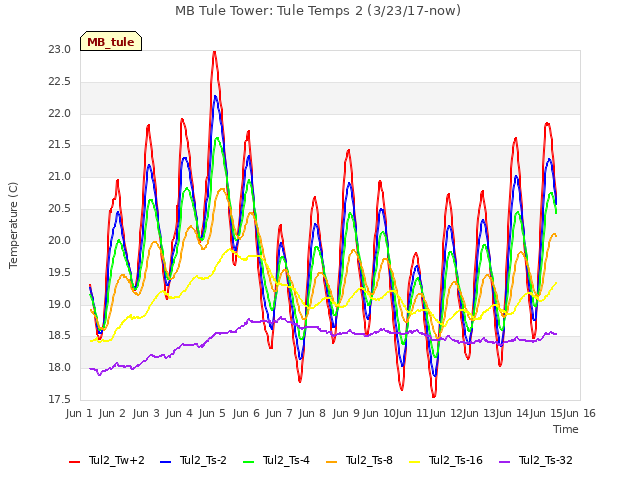Select the Tul2_Ts-16 legend entry

pyautogui.click(x=446, y=460)
